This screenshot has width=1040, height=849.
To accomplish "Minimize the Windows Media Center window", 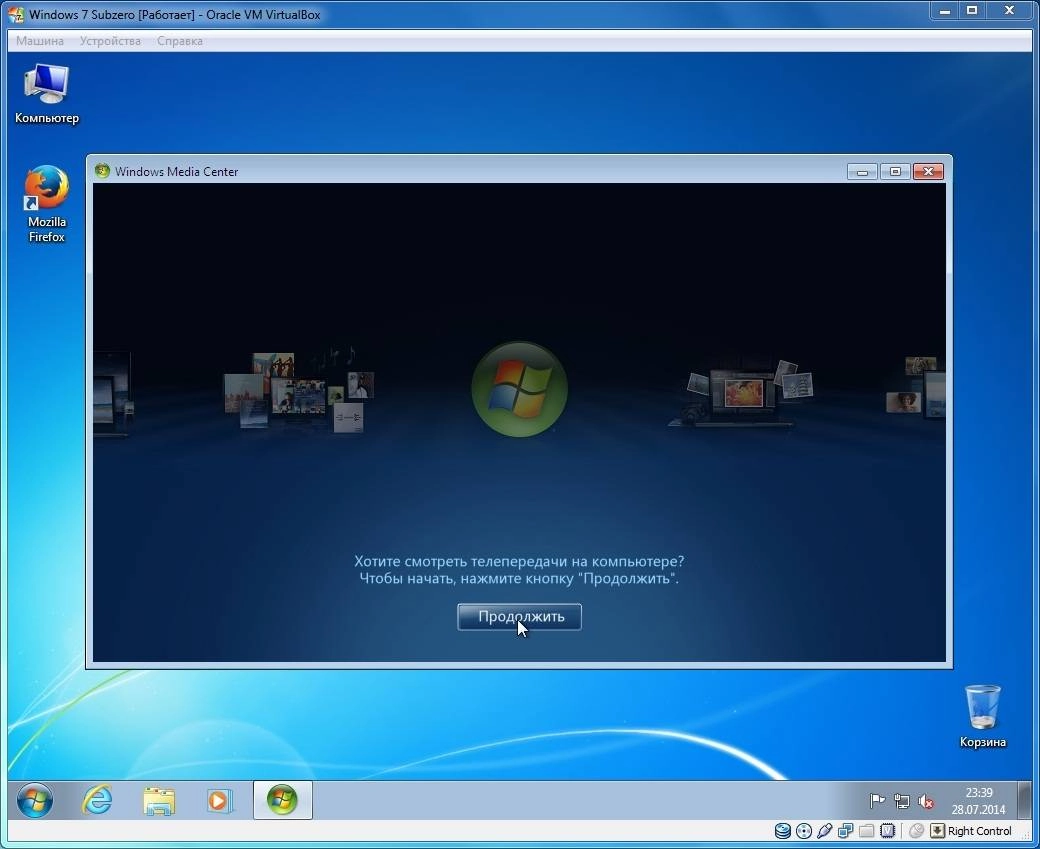I will click(x=862, y=172).
